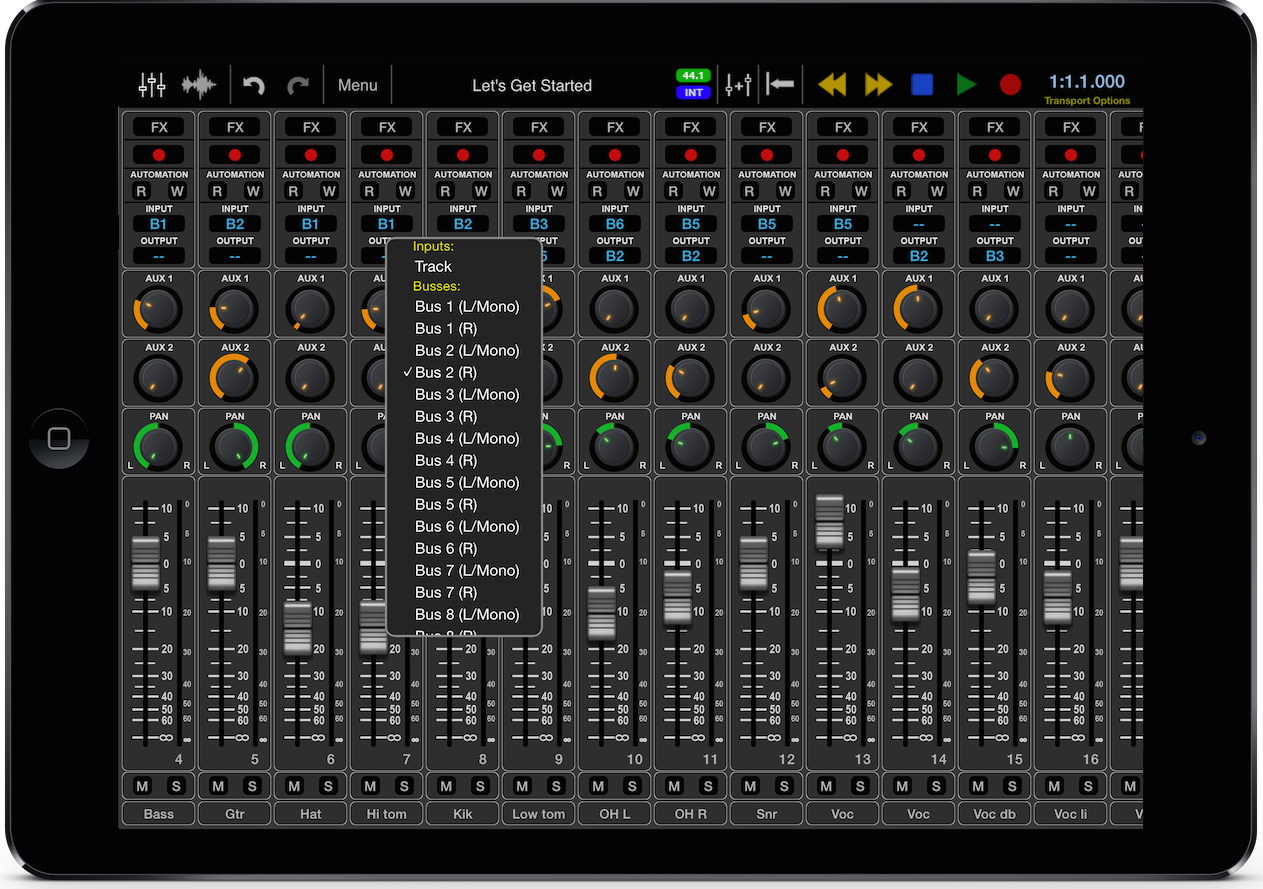Arm record on the Hat channel
The height and width of the screenshot is (889, 1263).
click(311, 155)
